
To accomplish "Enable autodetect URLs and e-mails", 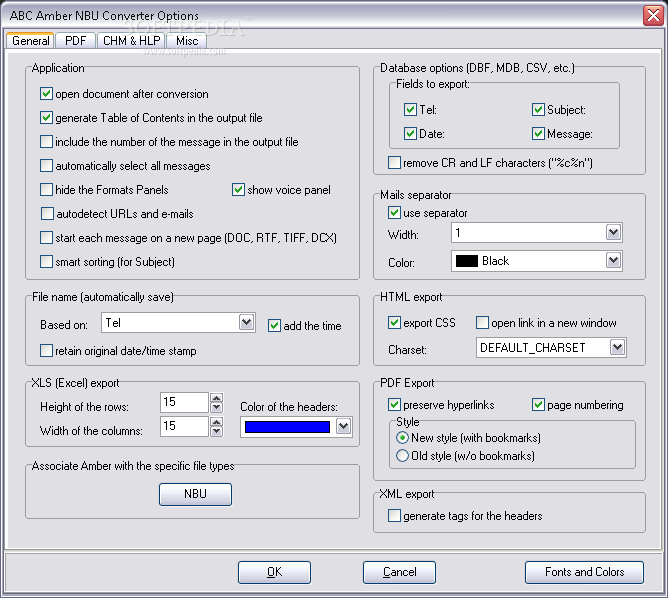I will 47,213.
